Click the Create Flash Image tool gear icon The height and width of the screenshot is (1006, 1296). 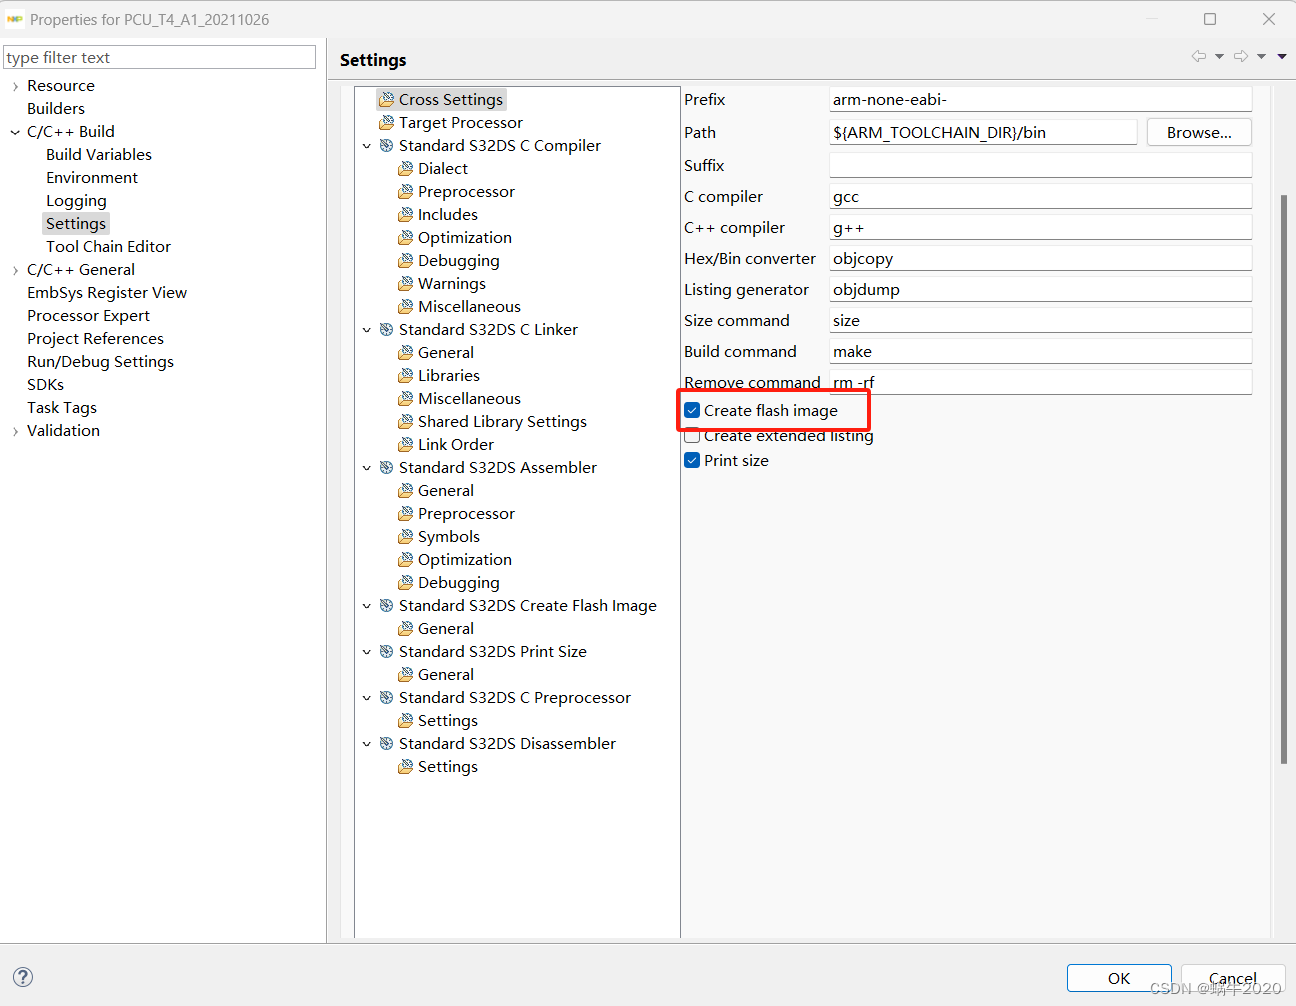click(386, 605)
